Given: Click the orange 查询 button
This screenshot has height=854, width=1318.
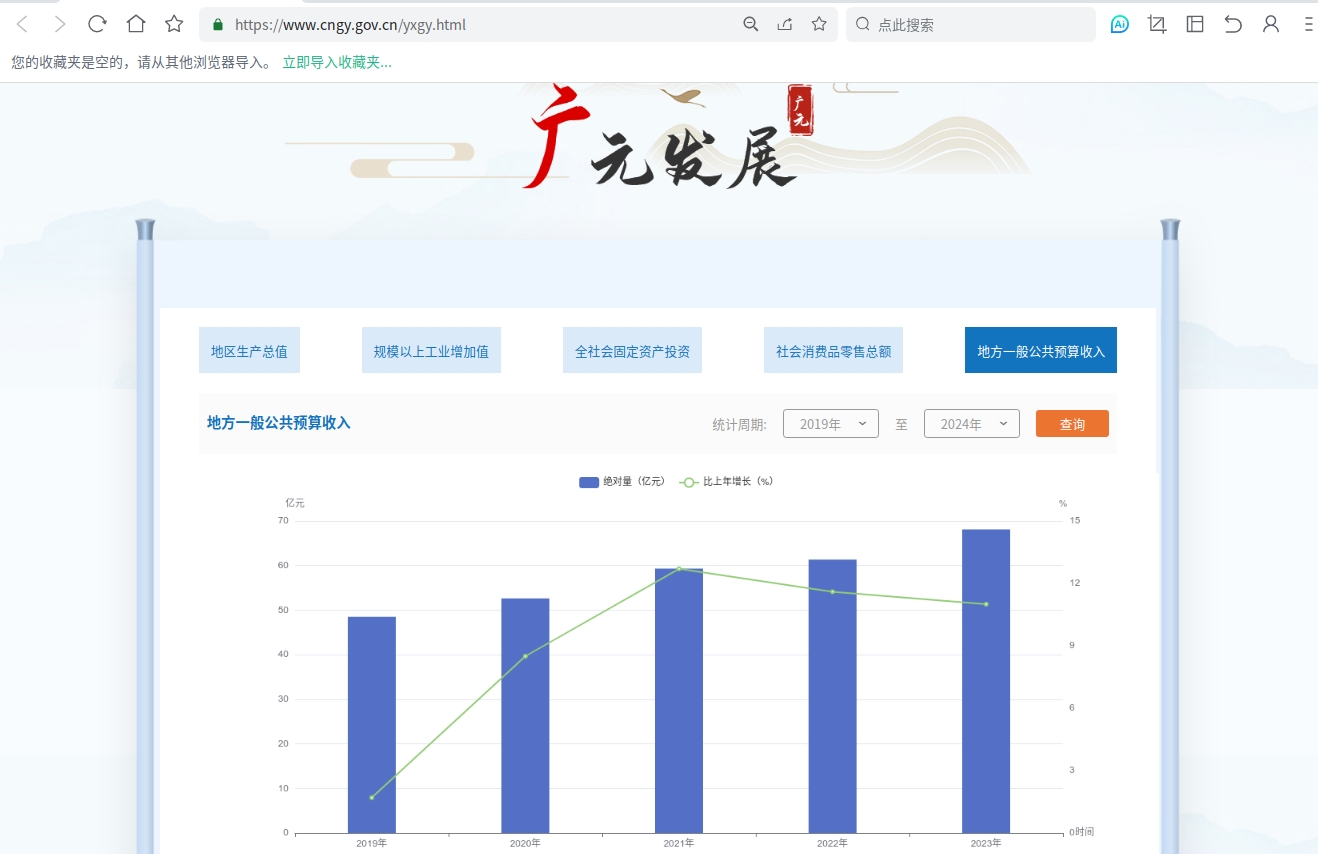Looking at the screenshot, I should 1072,424.
